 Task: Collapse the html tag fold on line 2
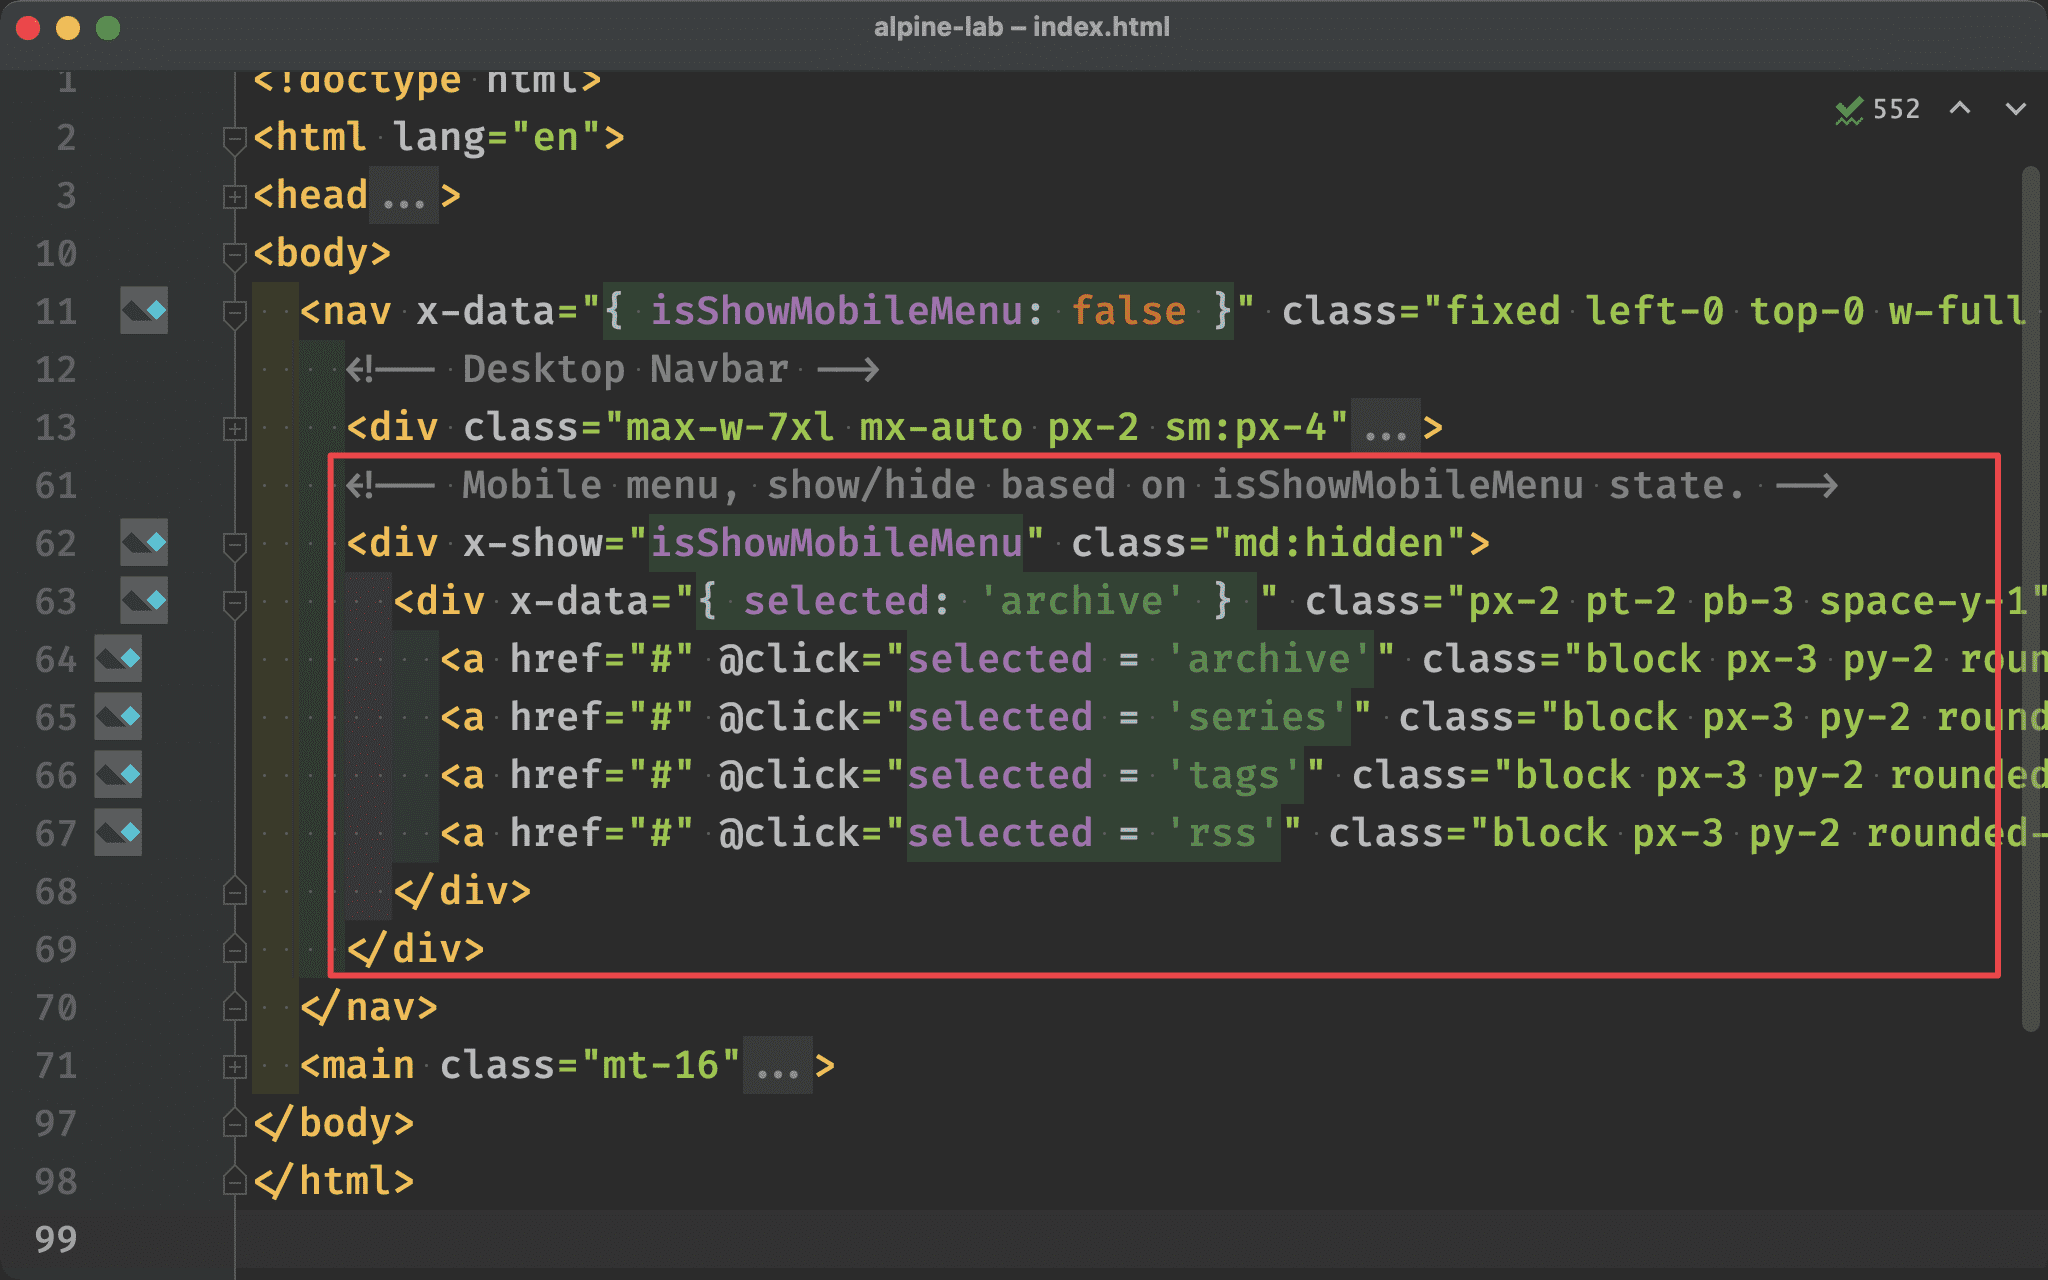coord(234,139)
